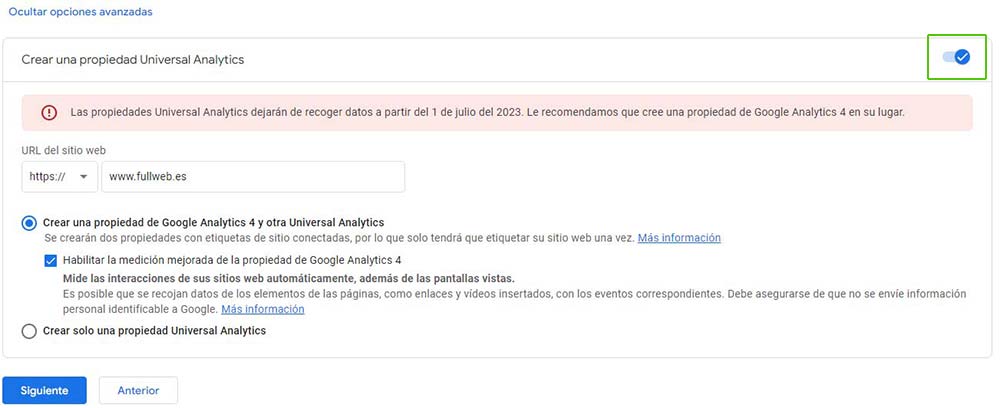Select the 'Crear solo una propiedad Universal Analytics' radio
Image resolution: width=1000 pixels, height=408 pixels.
pyautogui.click(x=29, y=332)
